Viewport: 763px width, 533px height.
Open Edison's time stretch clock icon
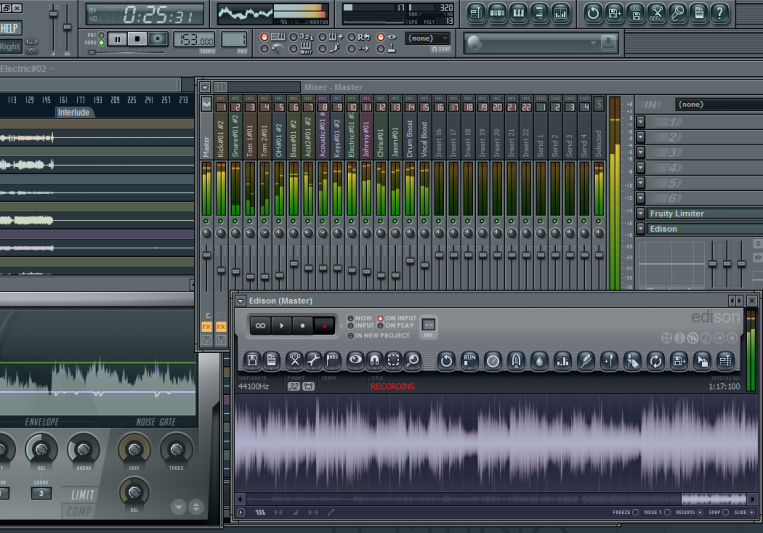(492, 361)
